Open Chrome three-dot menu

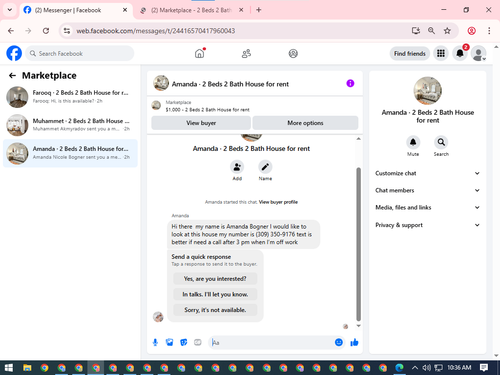(x=489, y=31)
